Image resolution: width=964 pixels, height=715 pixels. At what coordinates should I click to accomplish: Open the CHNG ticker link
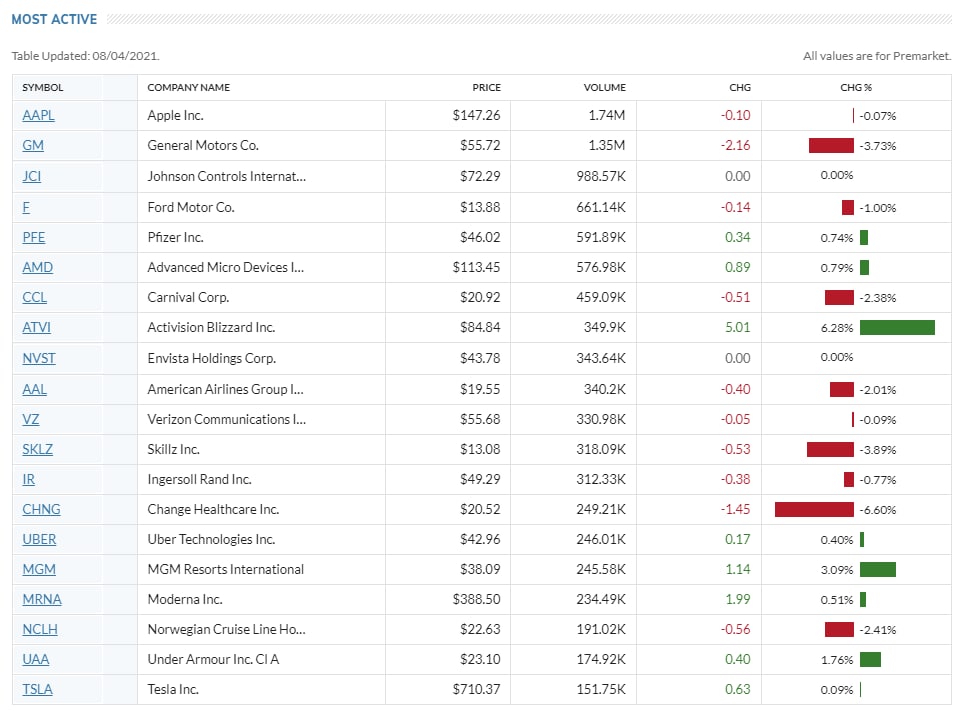click(41, 509)
